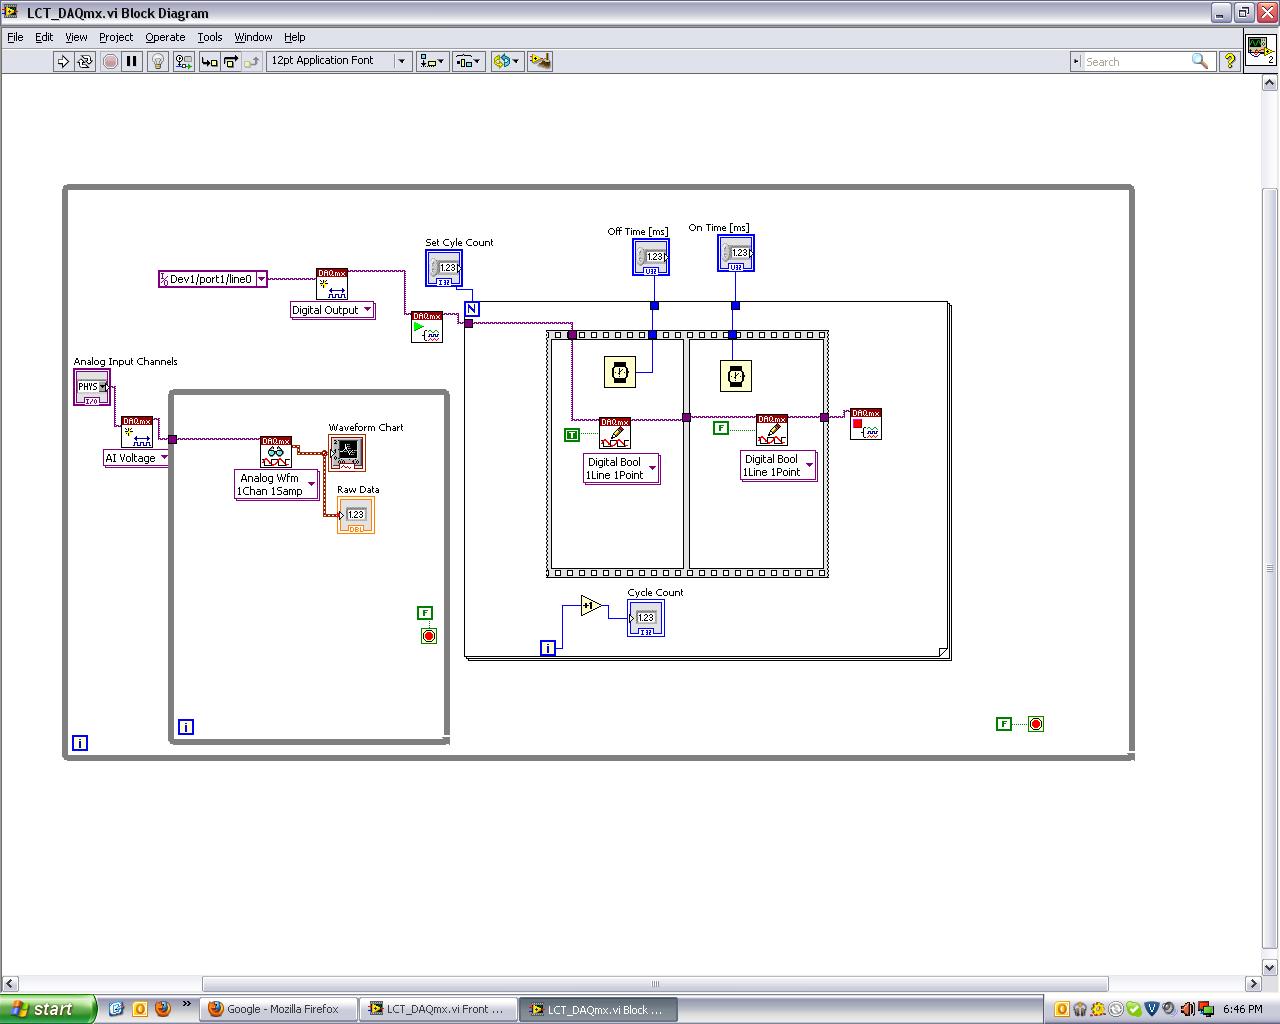1280x1024 pixels.
Task: Click the Abort Execution stop button
Action: tap(110, 61)
